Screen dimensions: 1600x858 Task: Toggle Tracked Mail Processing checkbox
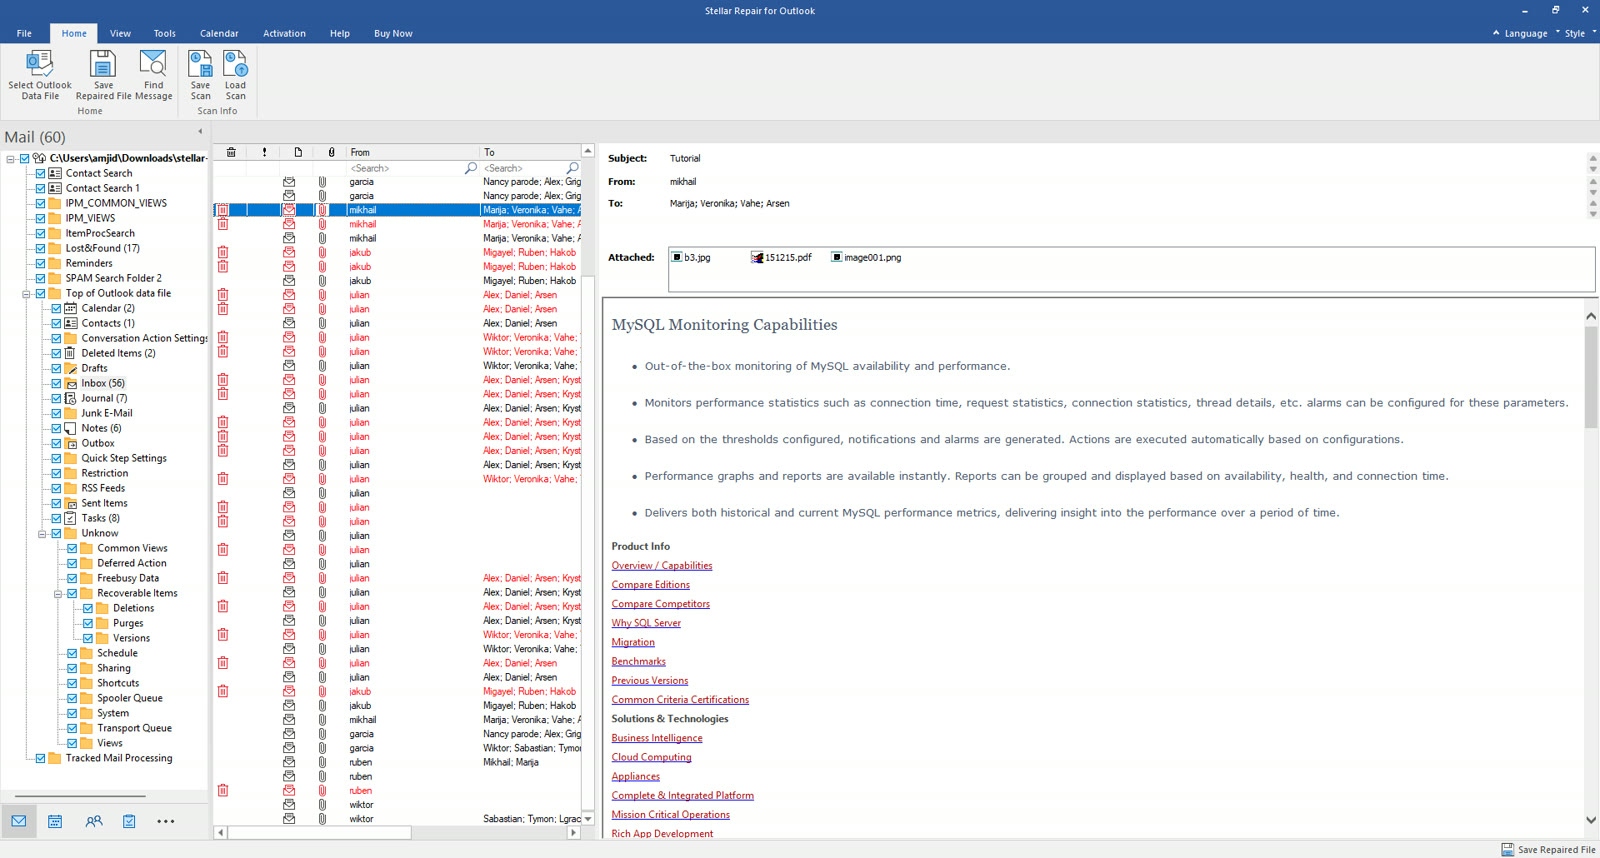[41, 758]
